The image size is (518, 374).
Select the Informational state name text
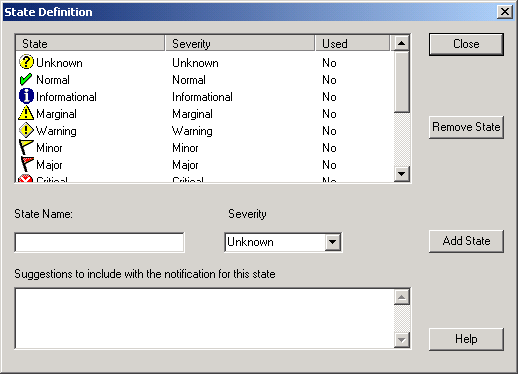pos(66,97)
